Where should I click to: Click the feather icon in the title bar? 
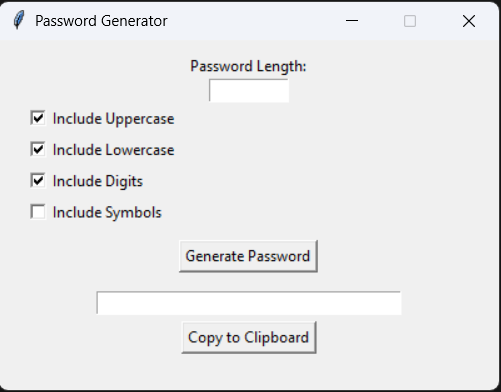point(19,20)
